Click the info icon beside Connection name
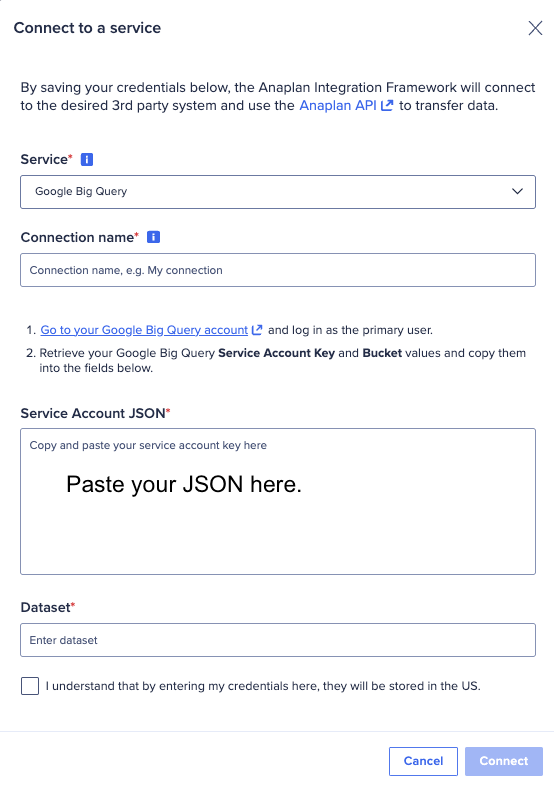The height and width of the screenshot is (789, 554). pos(153,237)
